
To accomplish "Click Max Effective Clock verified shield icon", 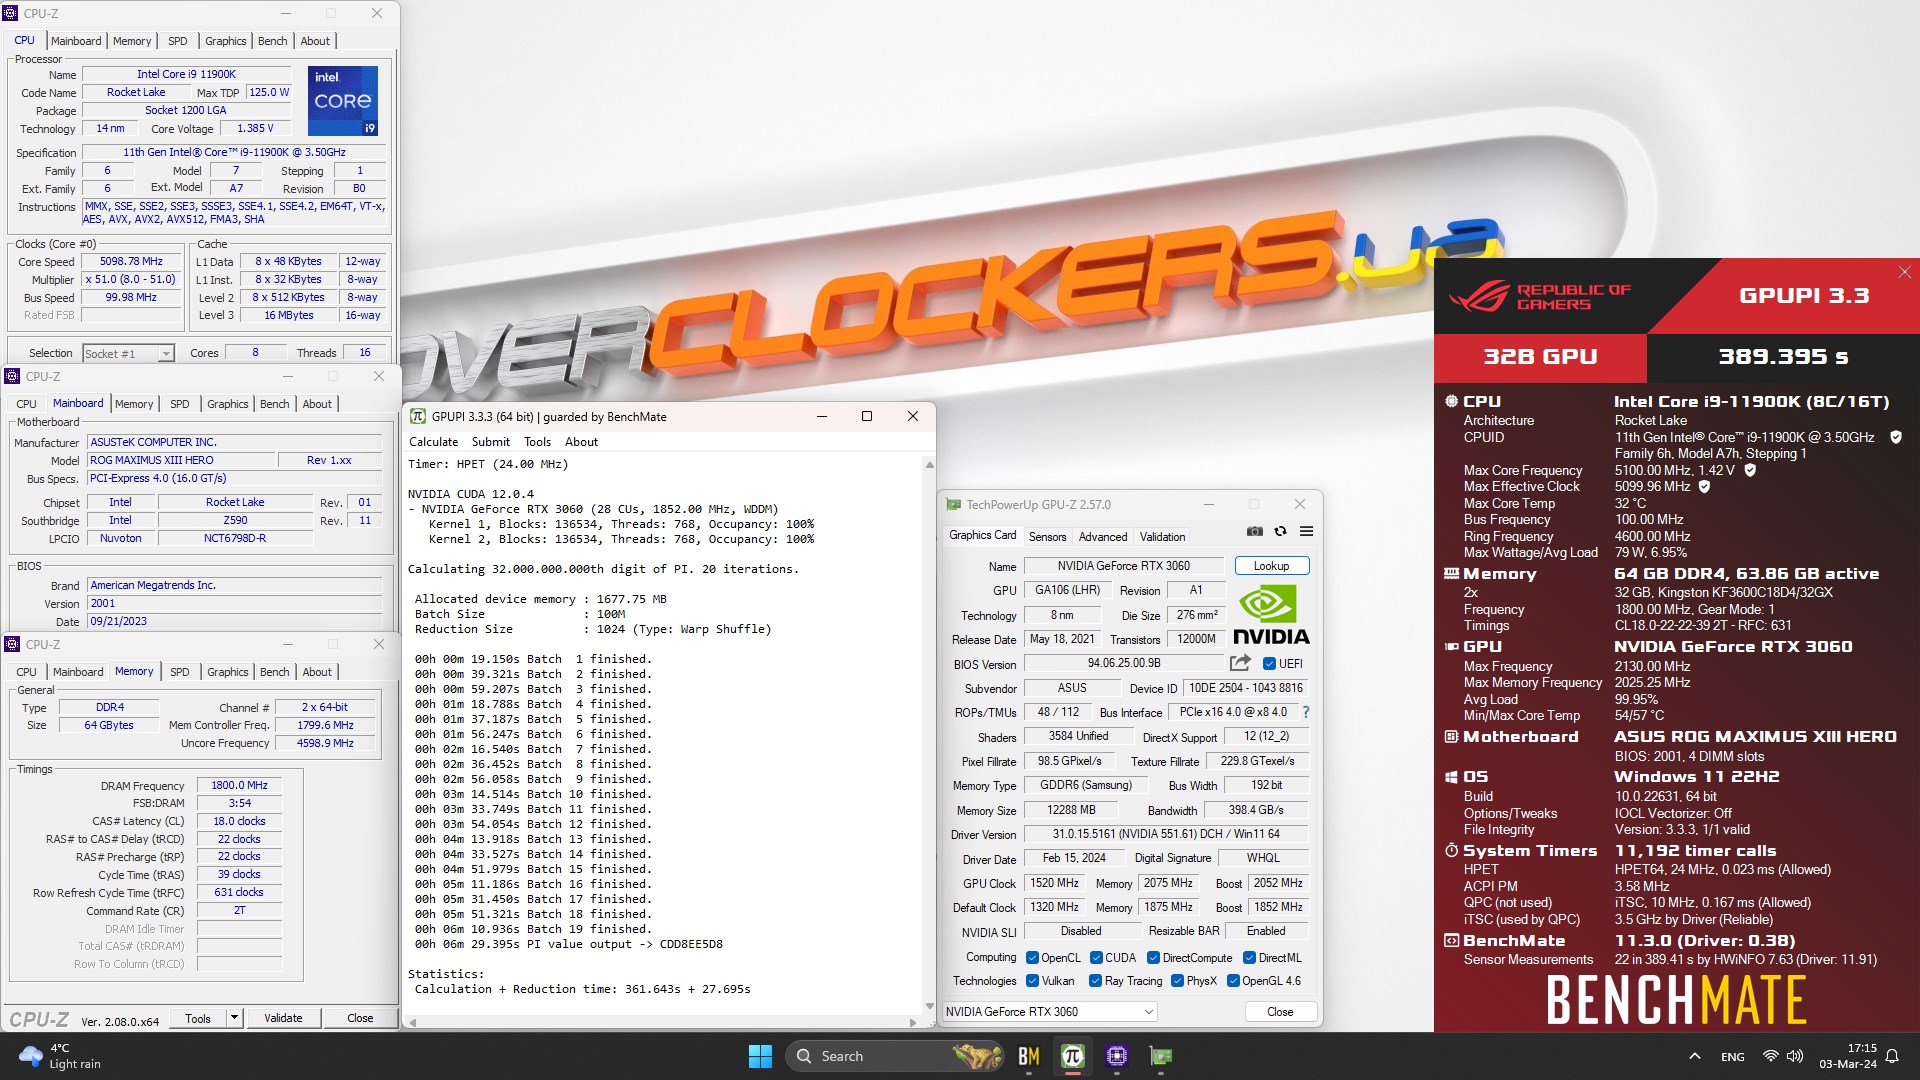I will (x=1704, y=486).
